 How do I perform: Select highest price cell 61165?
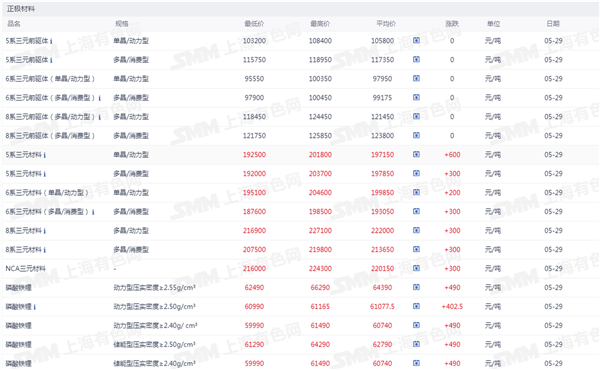tap(320, 306)
